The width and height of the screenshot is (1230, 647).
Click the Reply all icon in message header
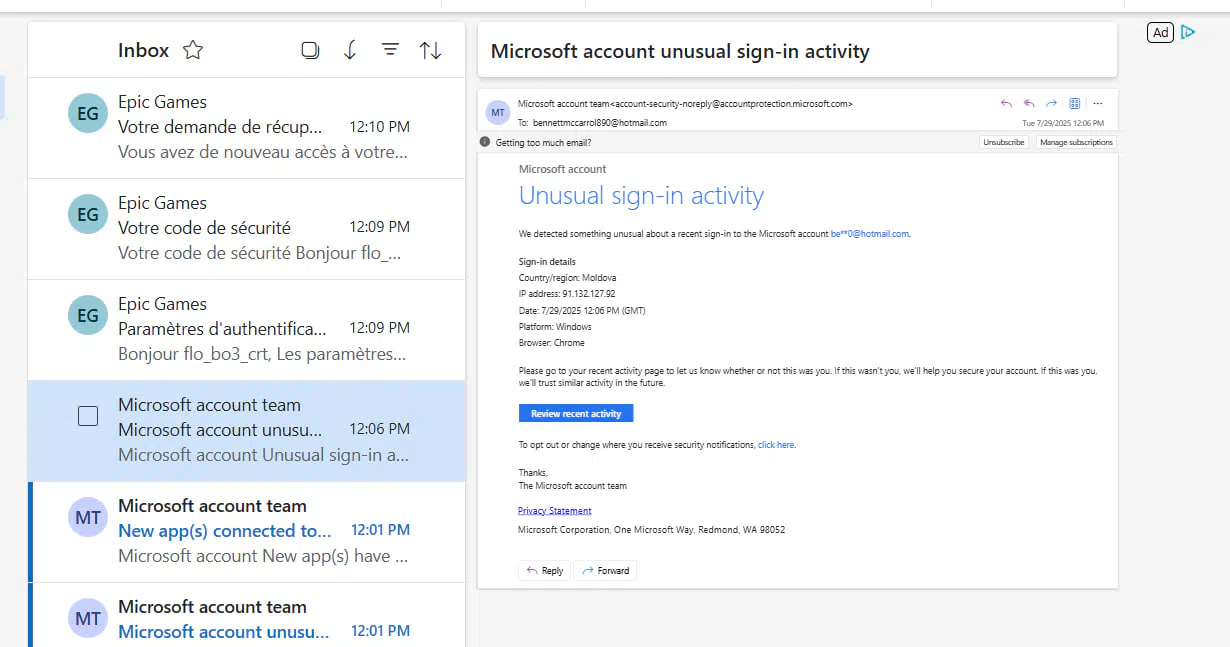tap(1029, 103)
